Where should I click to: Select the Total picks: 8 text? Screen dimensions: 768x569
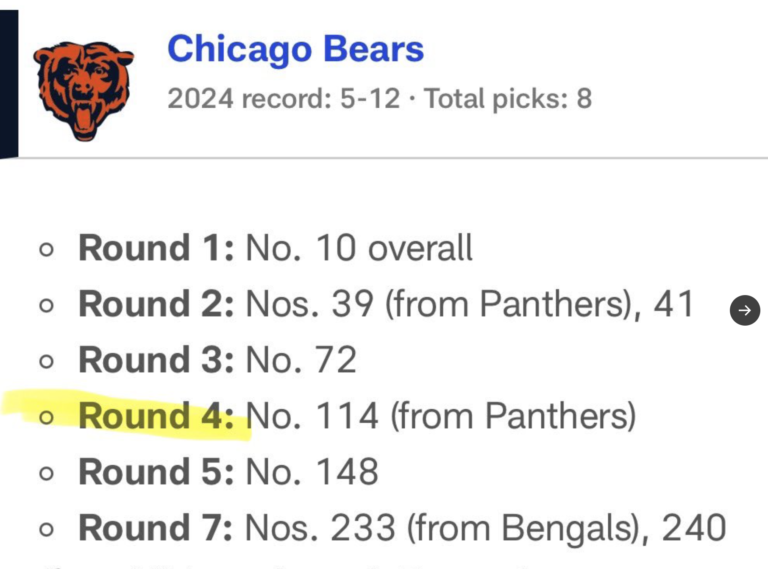pos(508,98)
